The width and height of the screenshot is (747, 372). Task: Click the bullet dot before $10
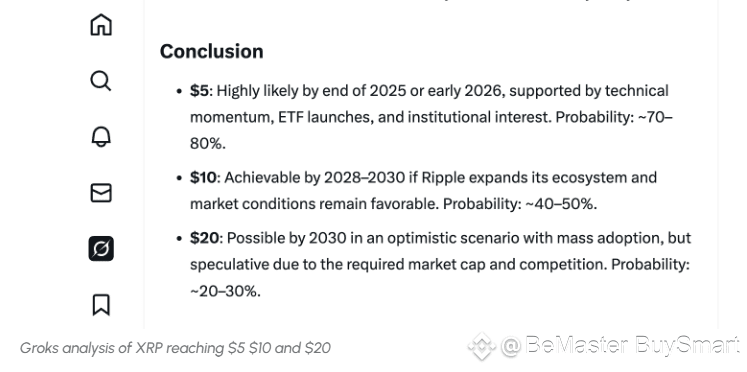pos(179,178)
